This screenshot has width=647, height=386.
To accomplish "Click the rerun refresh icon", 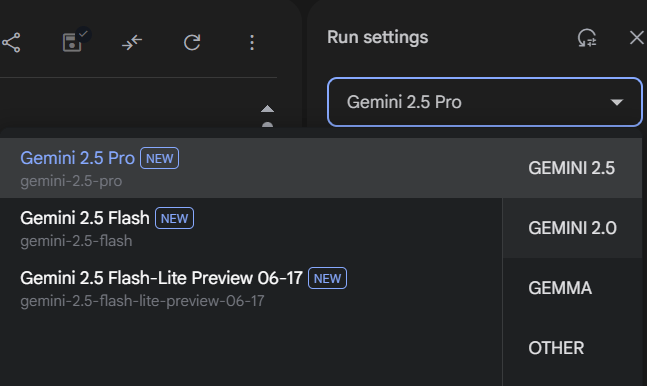I will pyautogui.click(x=192, y=42).
